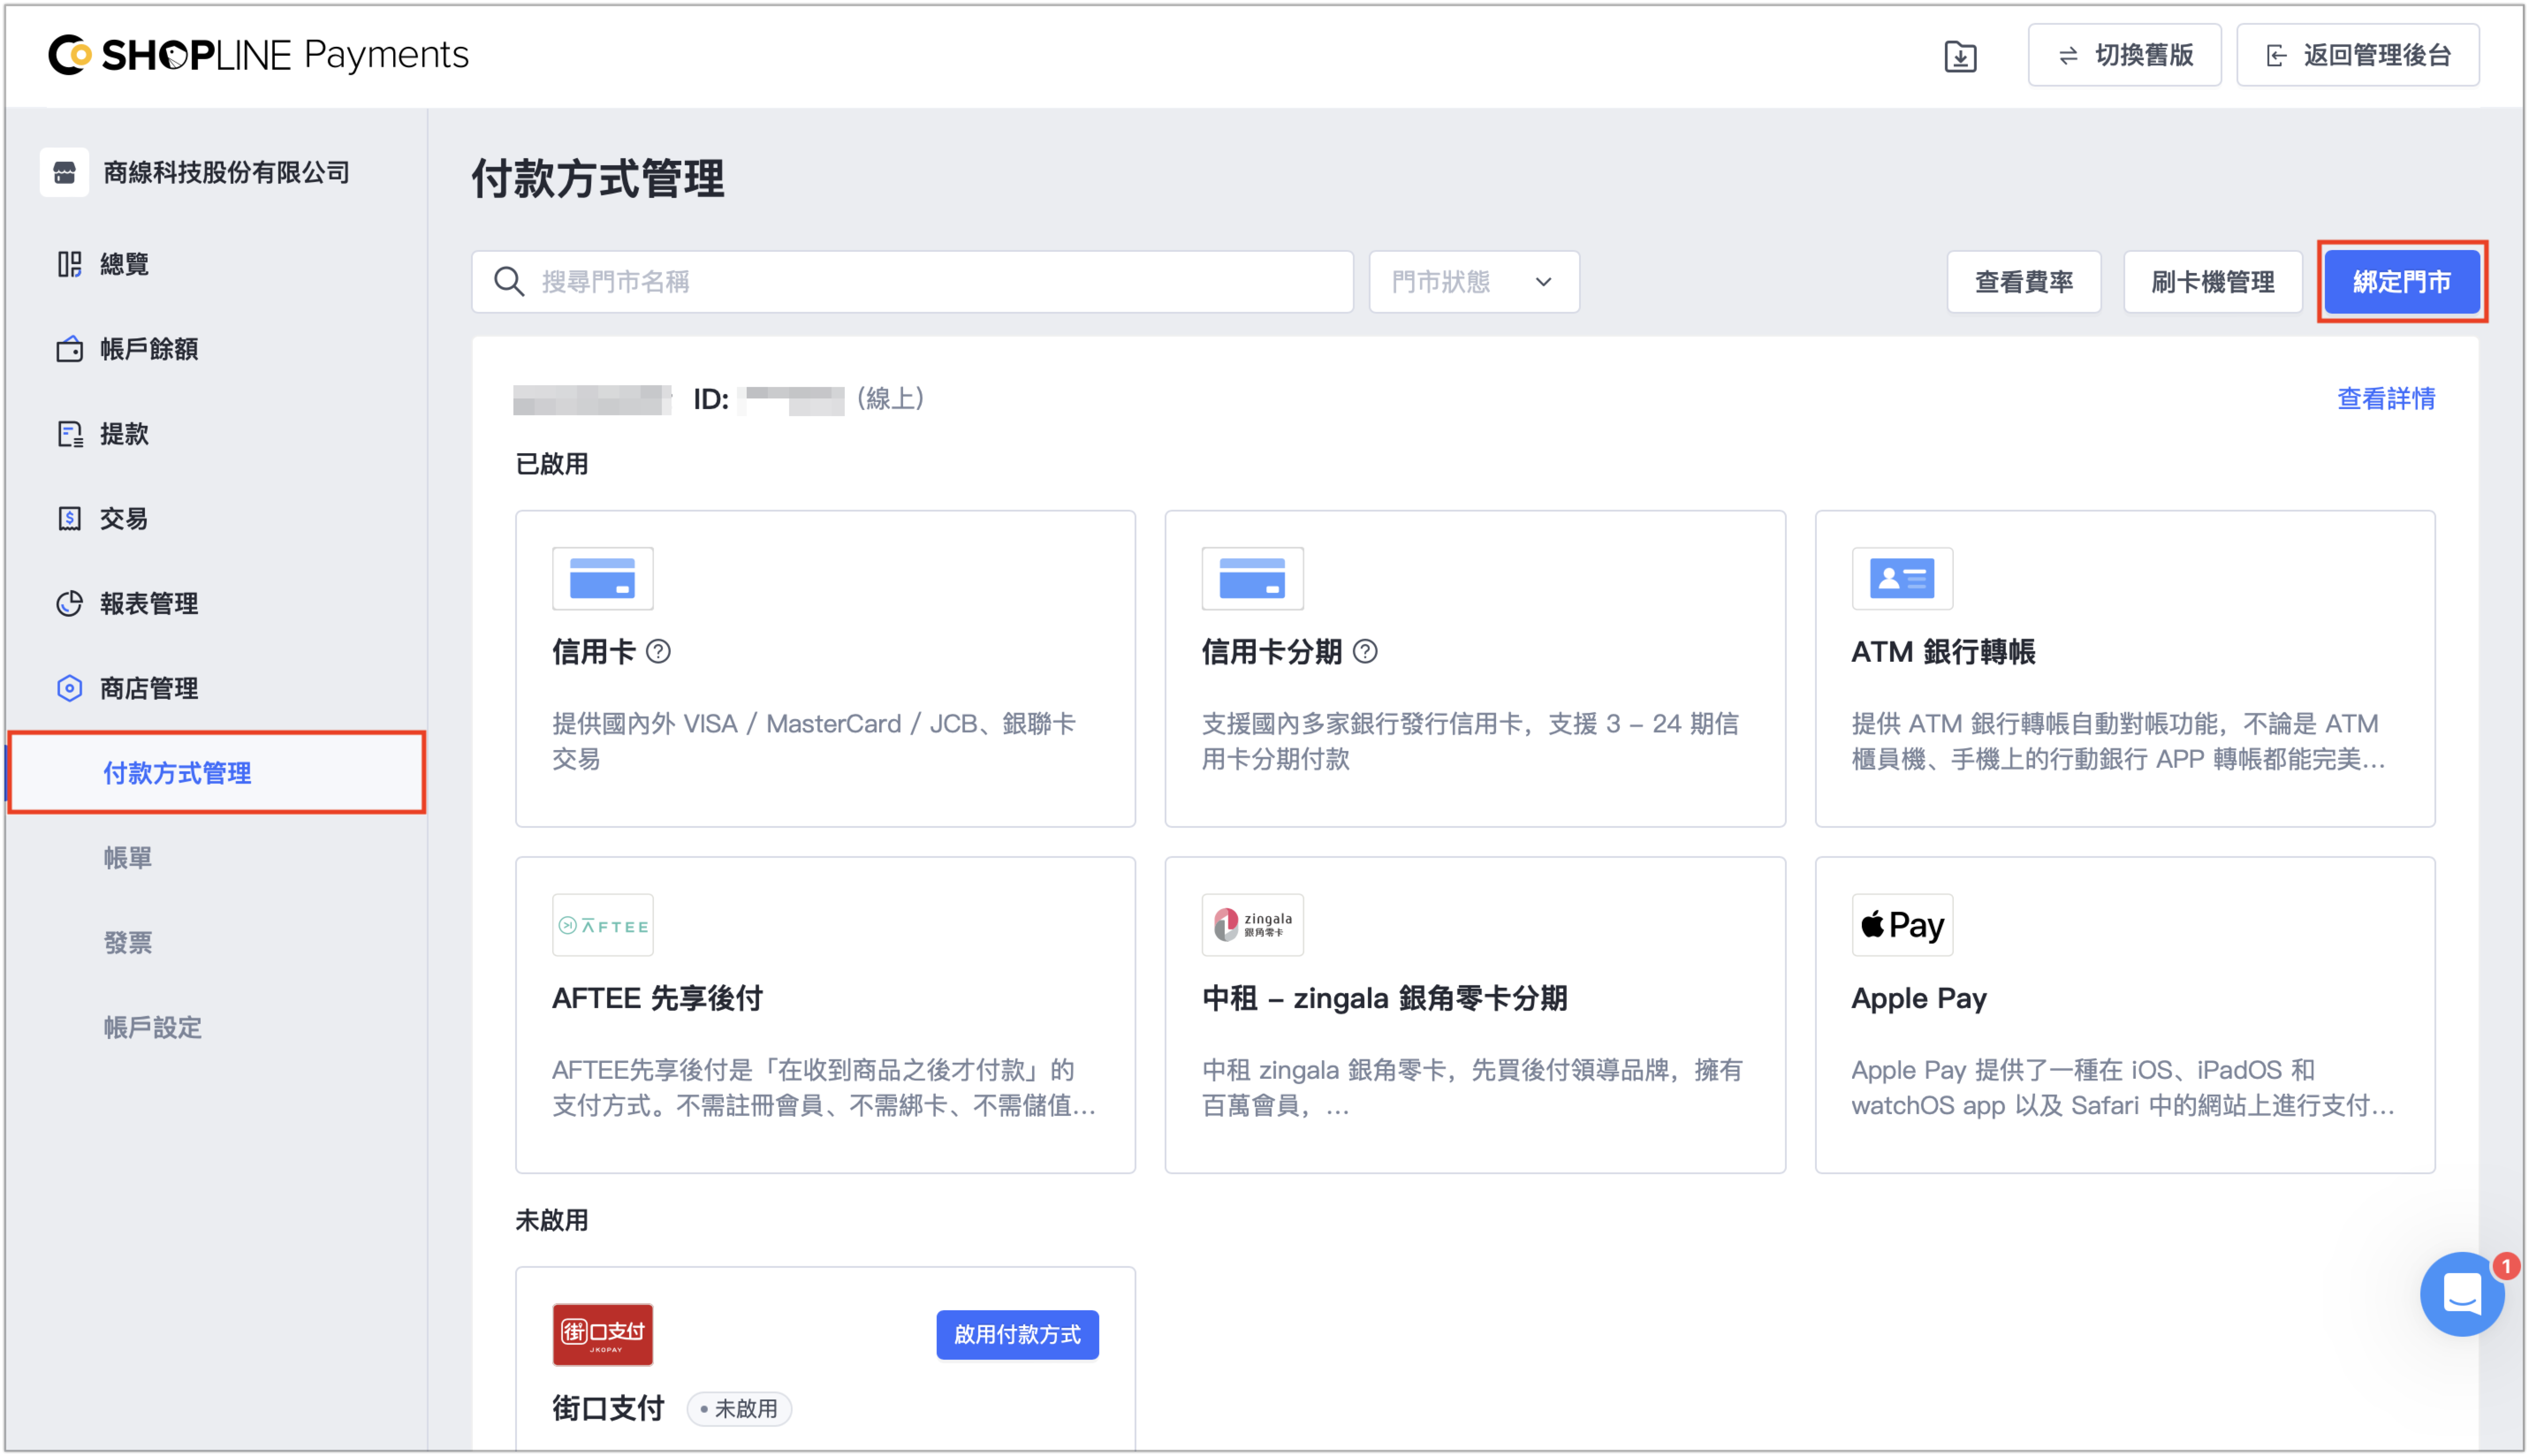The image size is (2529, 1456).
Task: Select 帳戶設定 submenu item
Action: [153, 1028]
